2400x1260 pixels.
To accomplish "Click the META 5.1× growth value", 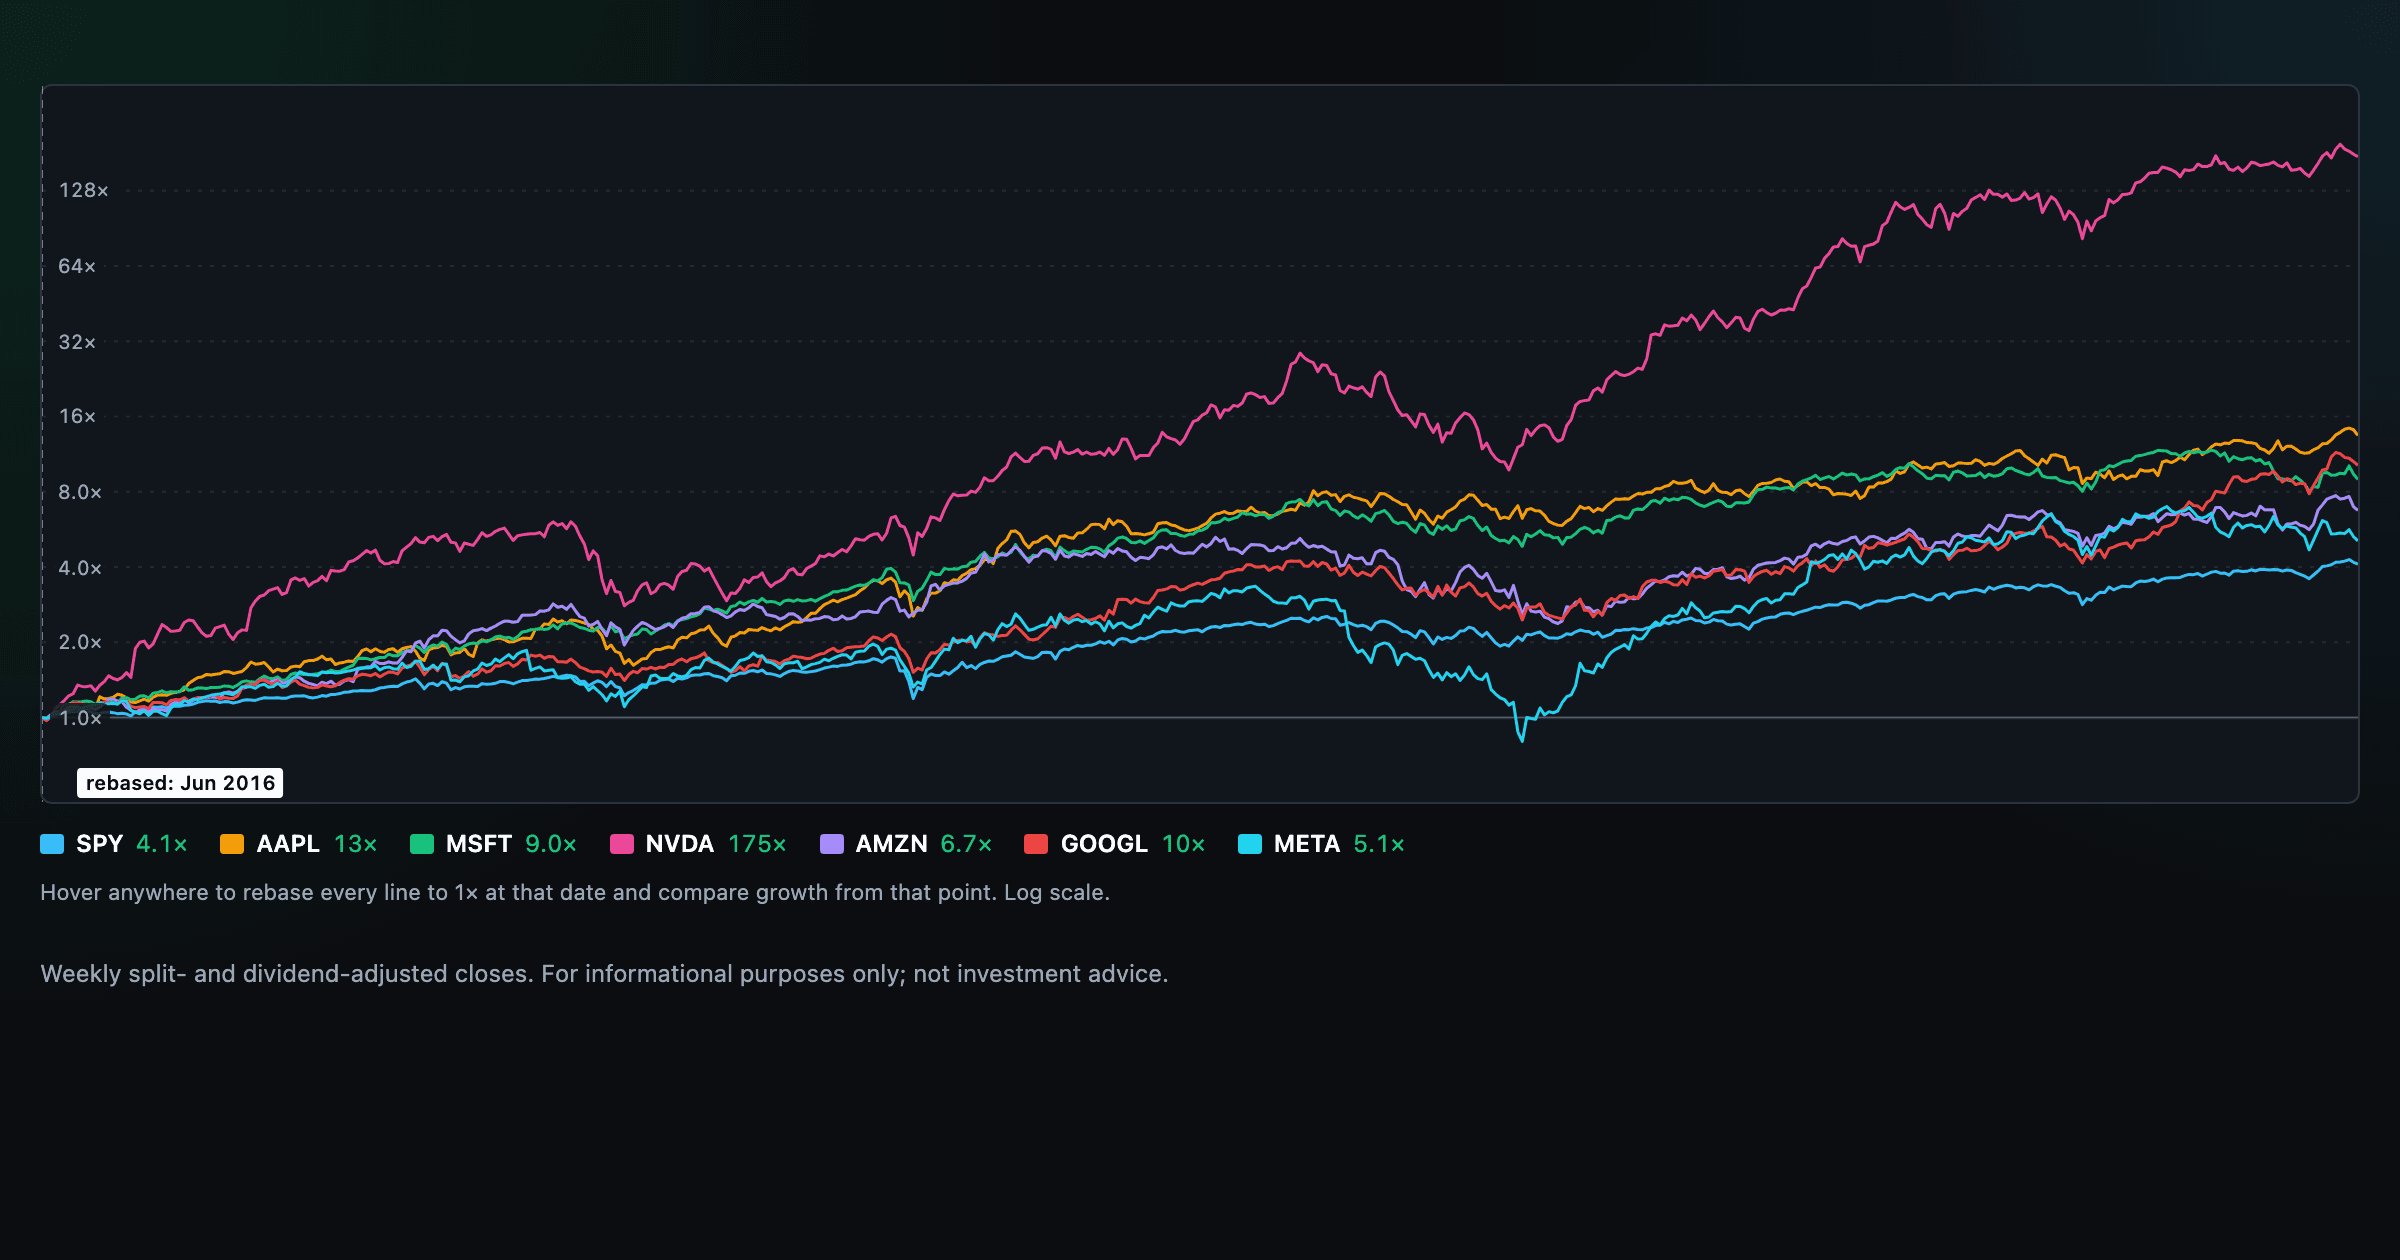I will [1379, 844].
